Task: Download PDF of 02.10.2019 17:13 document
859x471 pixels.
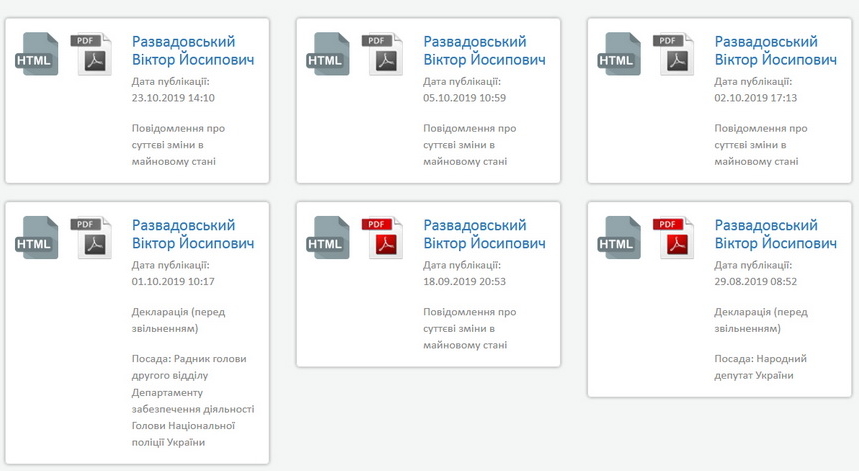Action: click(x=674, y=55)
